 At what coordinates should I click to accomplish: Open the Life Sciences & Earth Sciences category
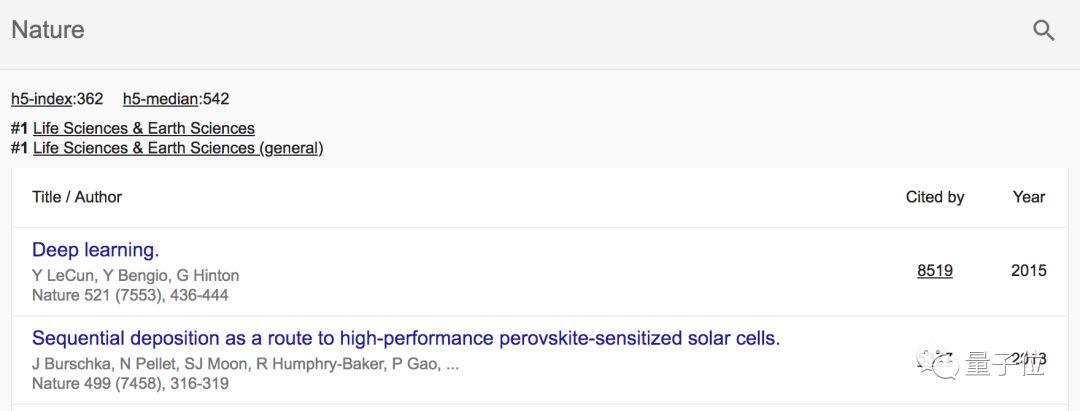144,128
